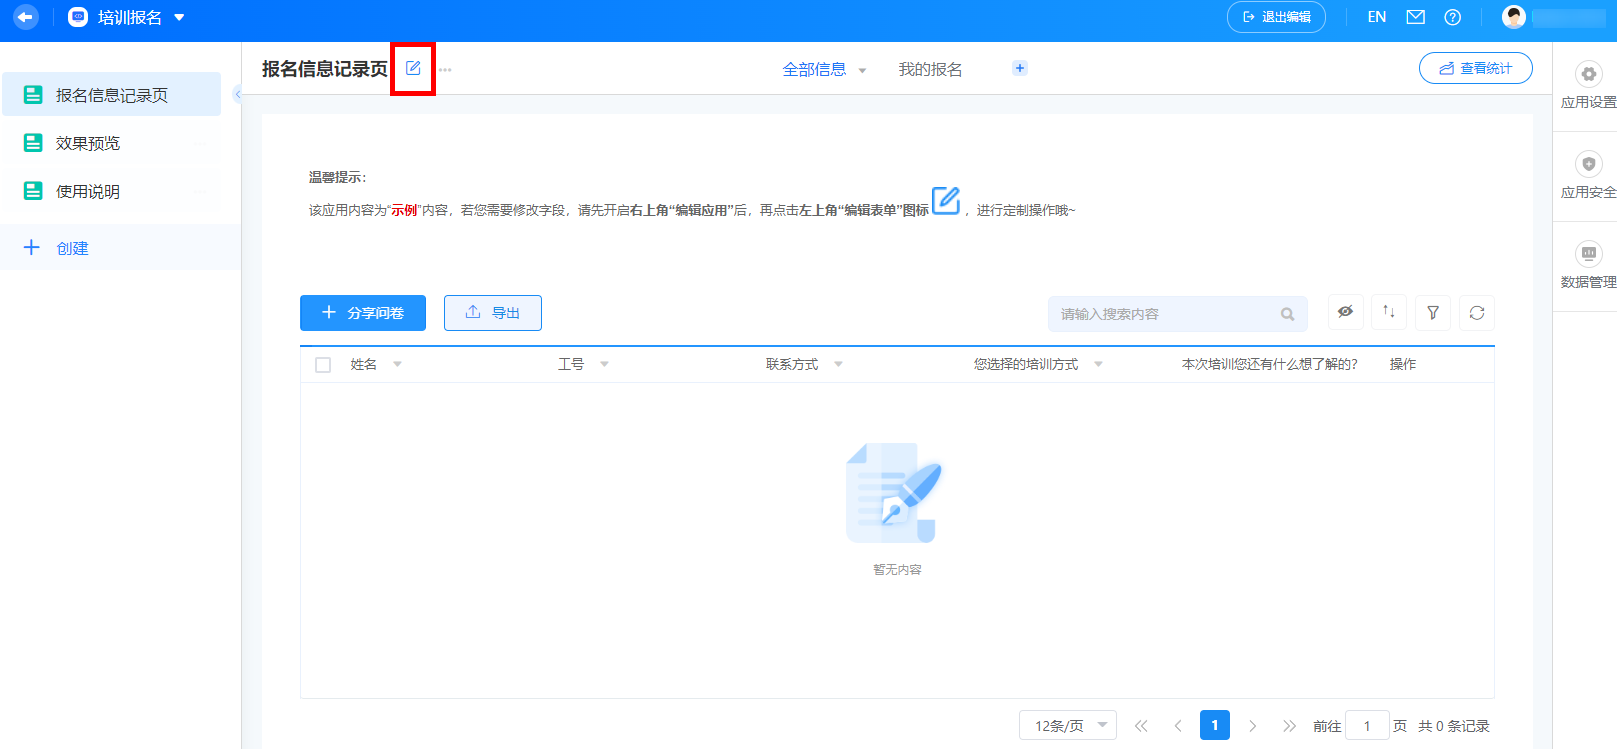Screen dimensions: 1617x749
Task: Click the edit form pencil icon by the title
Action: 413,68
